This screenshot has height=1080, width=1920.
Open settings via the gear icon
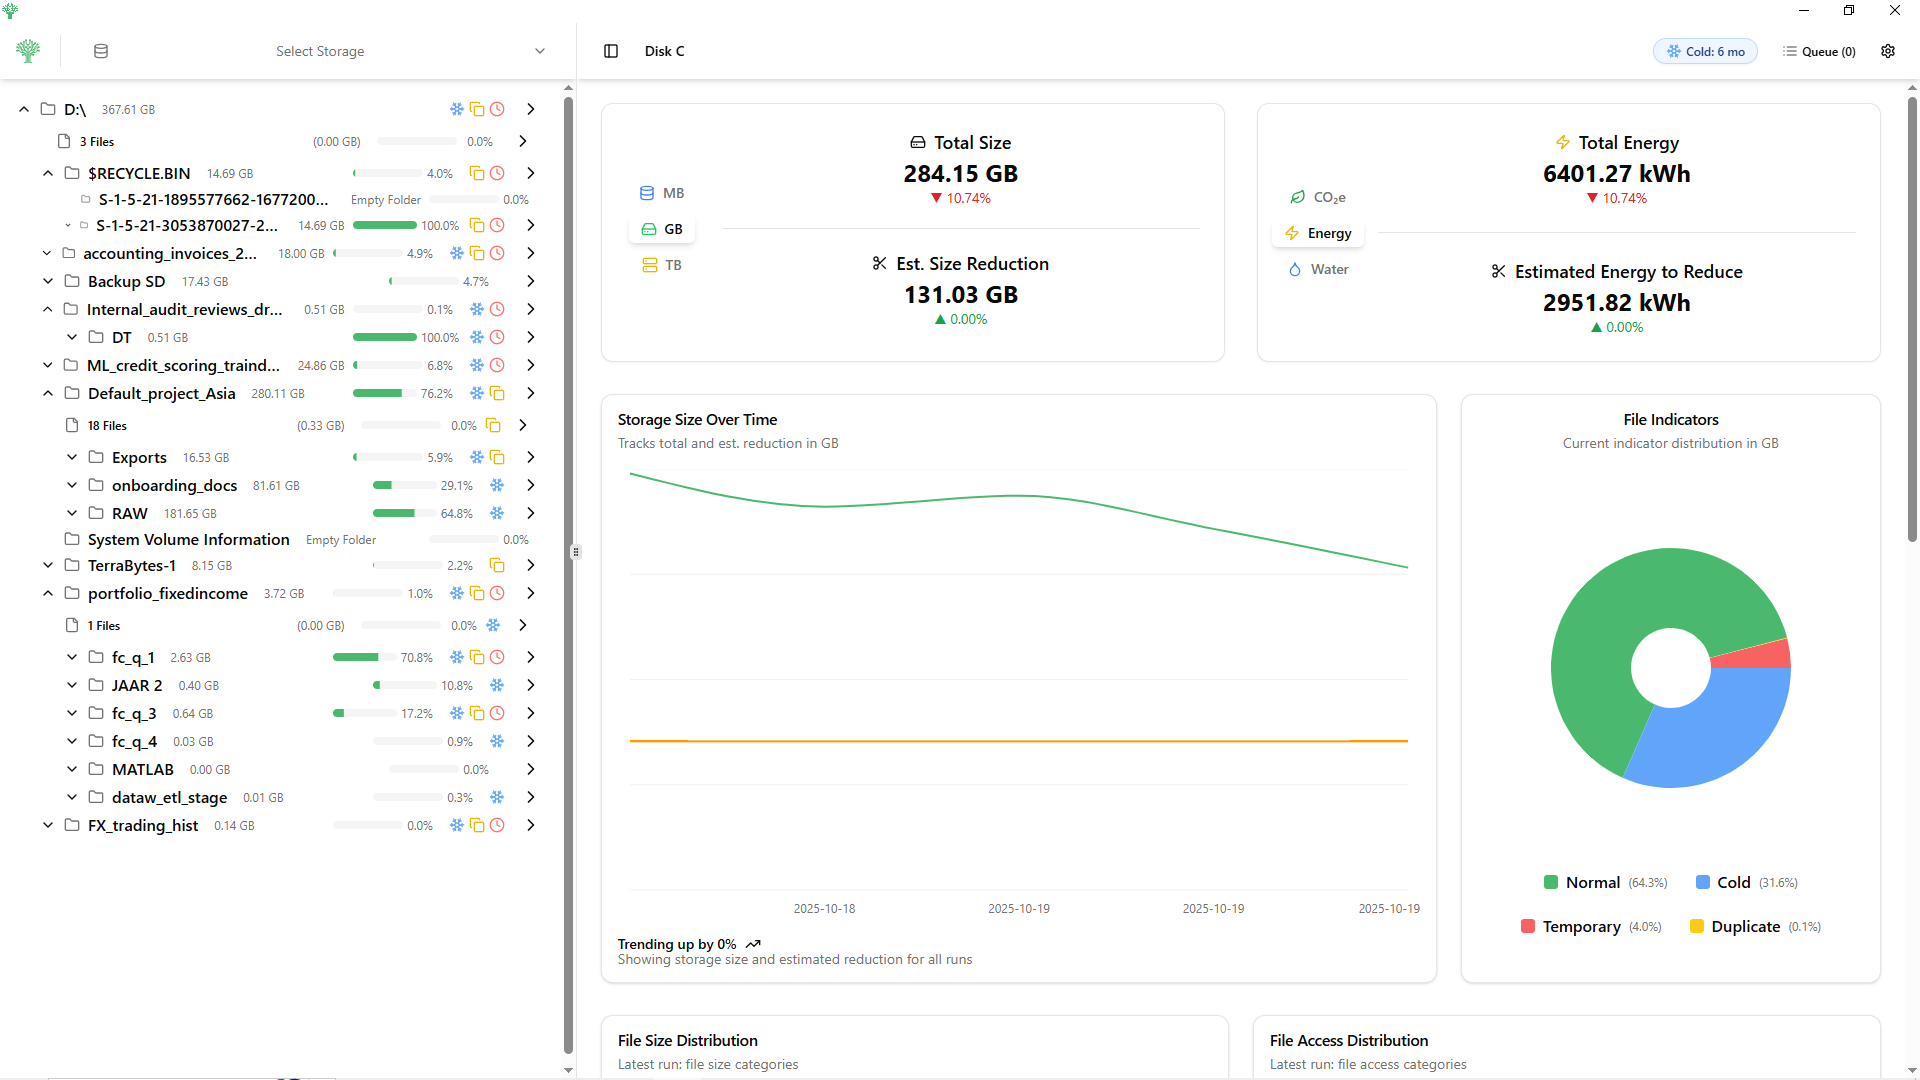[x=1888, y=51]
